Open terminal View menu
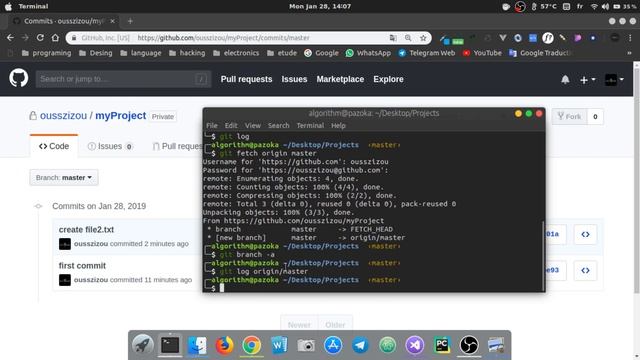 253,126
